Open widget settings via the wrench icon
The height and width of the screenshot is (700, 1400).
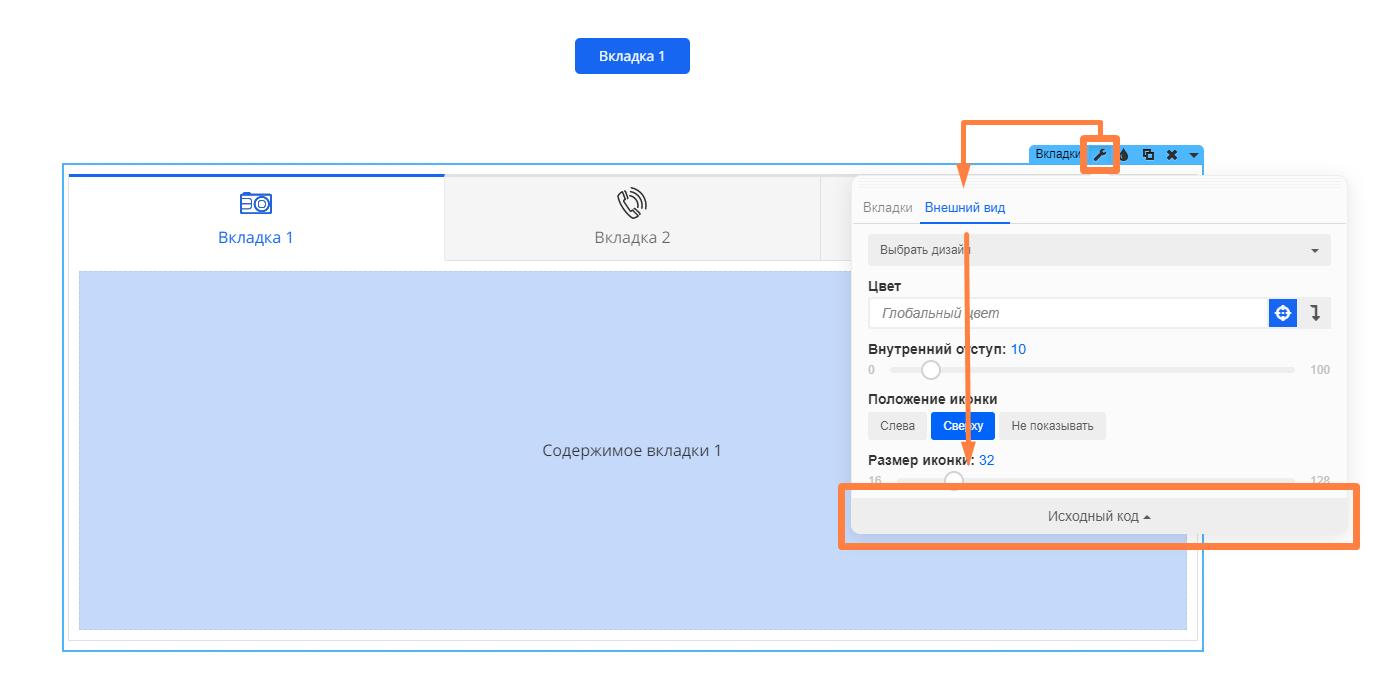(x=1100, y=155)
